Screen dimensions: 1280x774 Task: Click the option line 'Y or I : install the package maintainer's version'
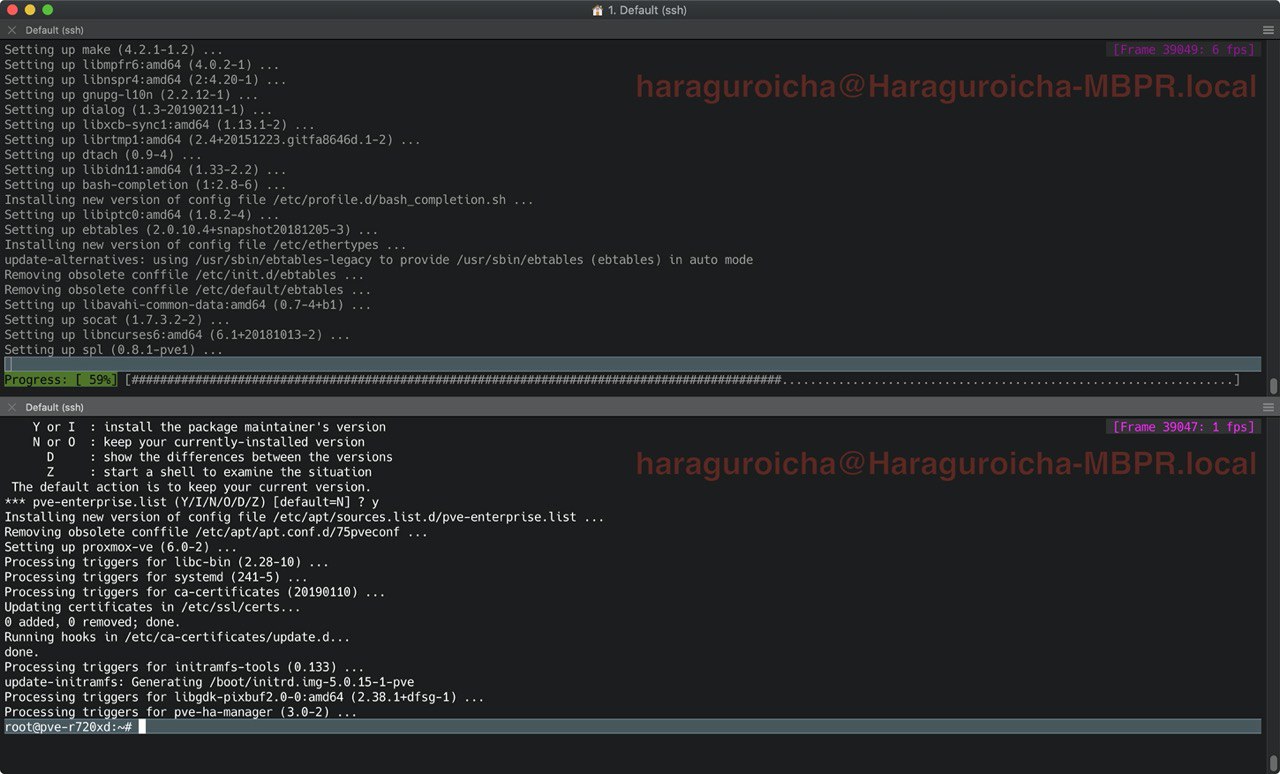[209, 426]
